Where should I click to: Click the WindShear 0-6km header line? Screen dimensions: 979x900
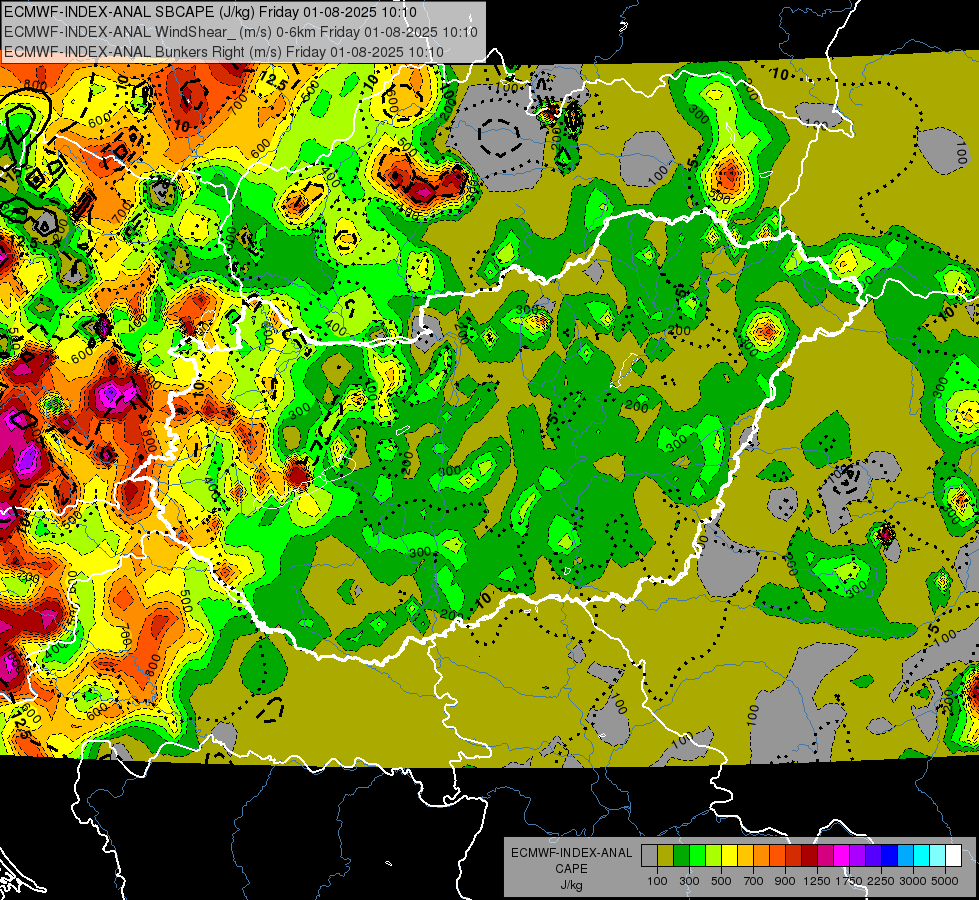pos(241,32)
